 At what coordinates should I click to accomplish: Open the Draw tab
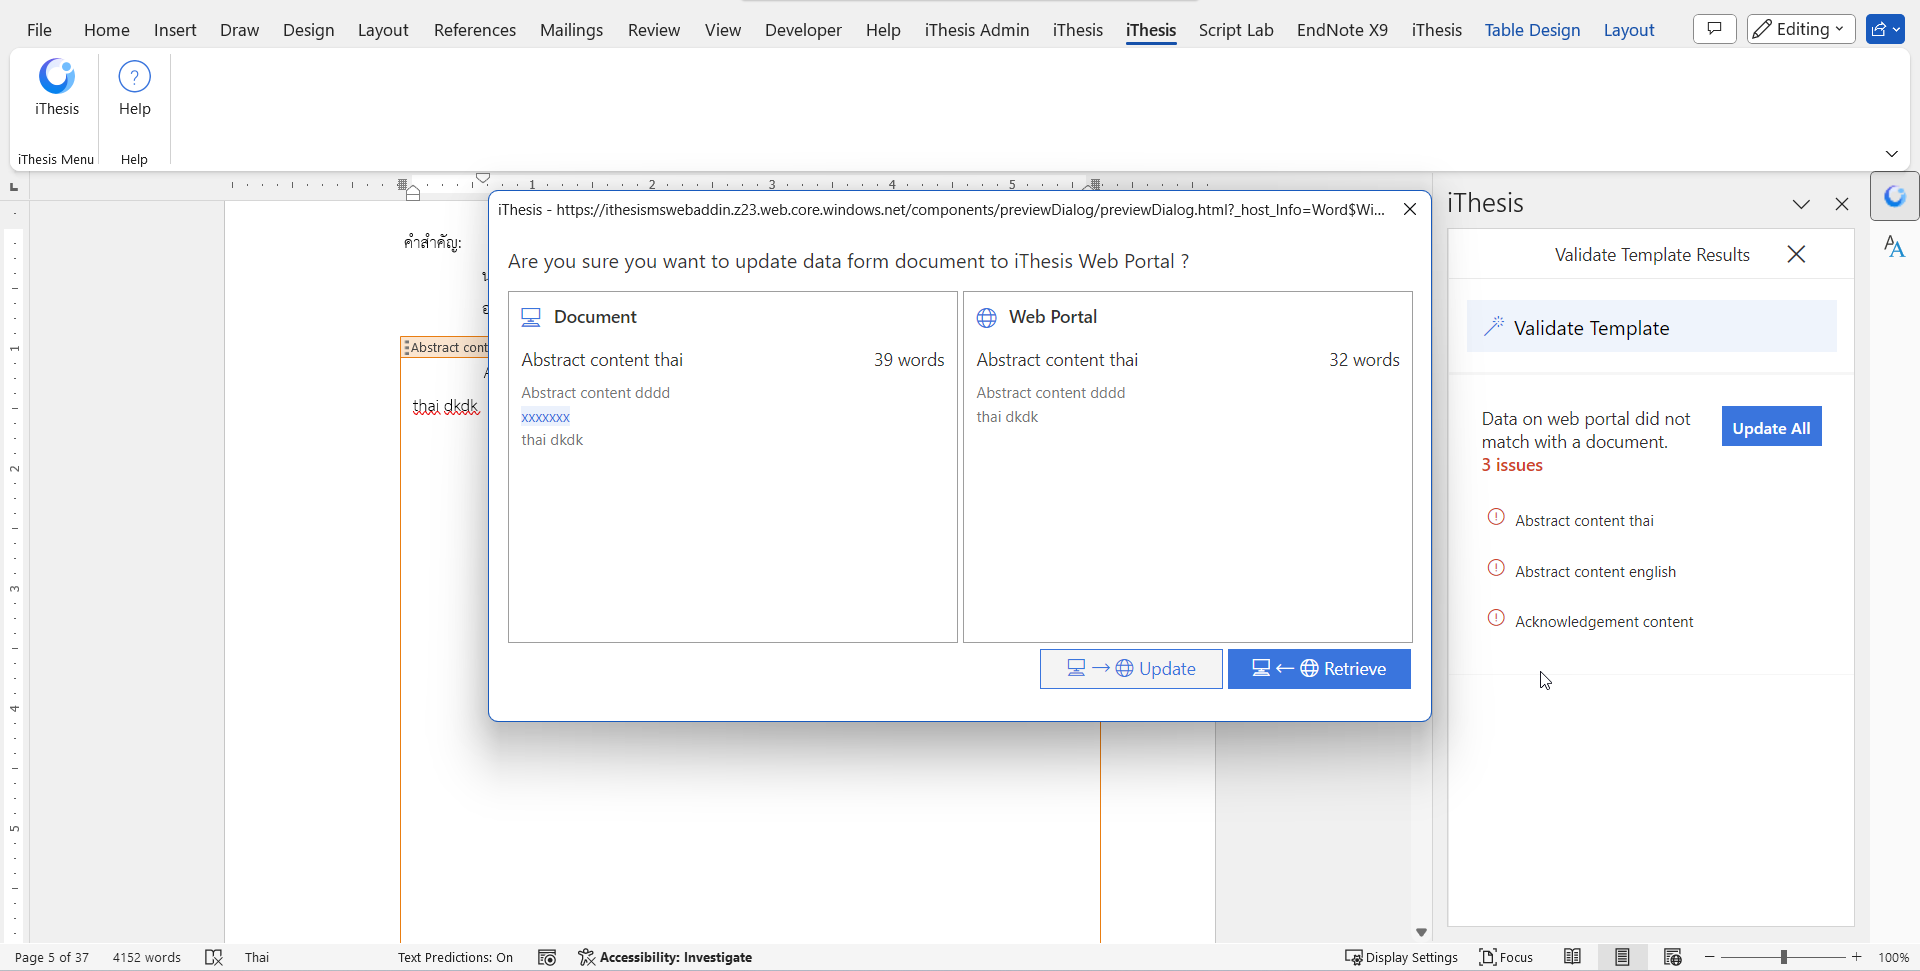click(240, 30)
